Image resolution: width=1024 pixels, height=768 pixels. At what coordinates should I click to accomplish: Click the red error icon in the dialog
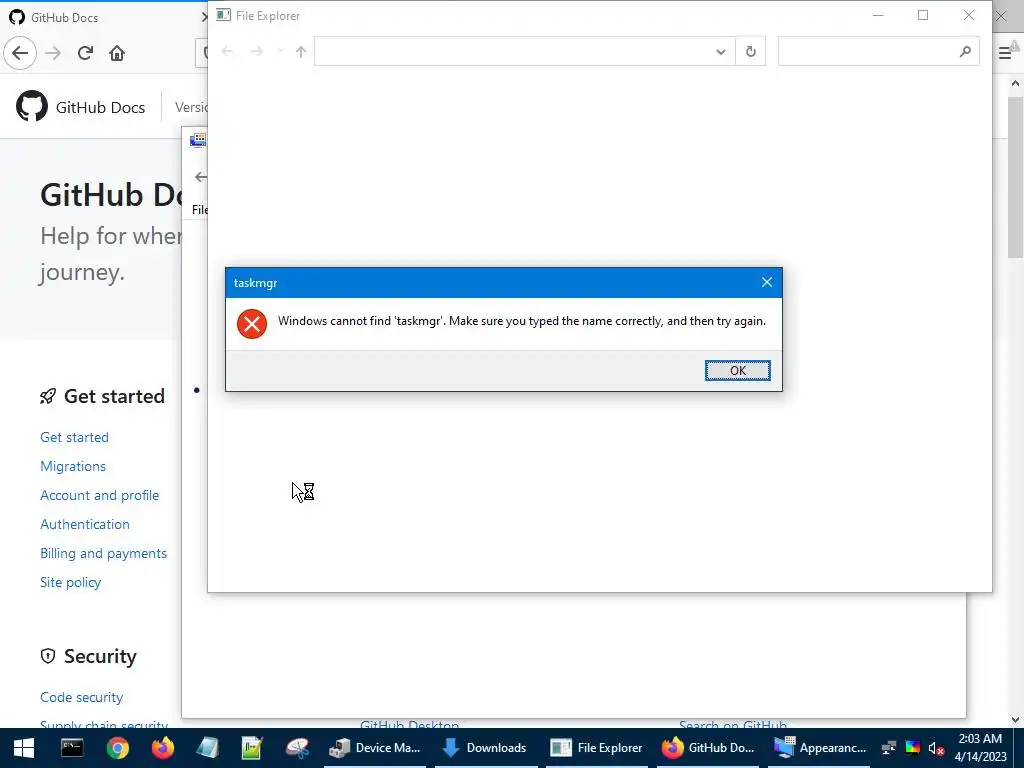click(252, 324)
